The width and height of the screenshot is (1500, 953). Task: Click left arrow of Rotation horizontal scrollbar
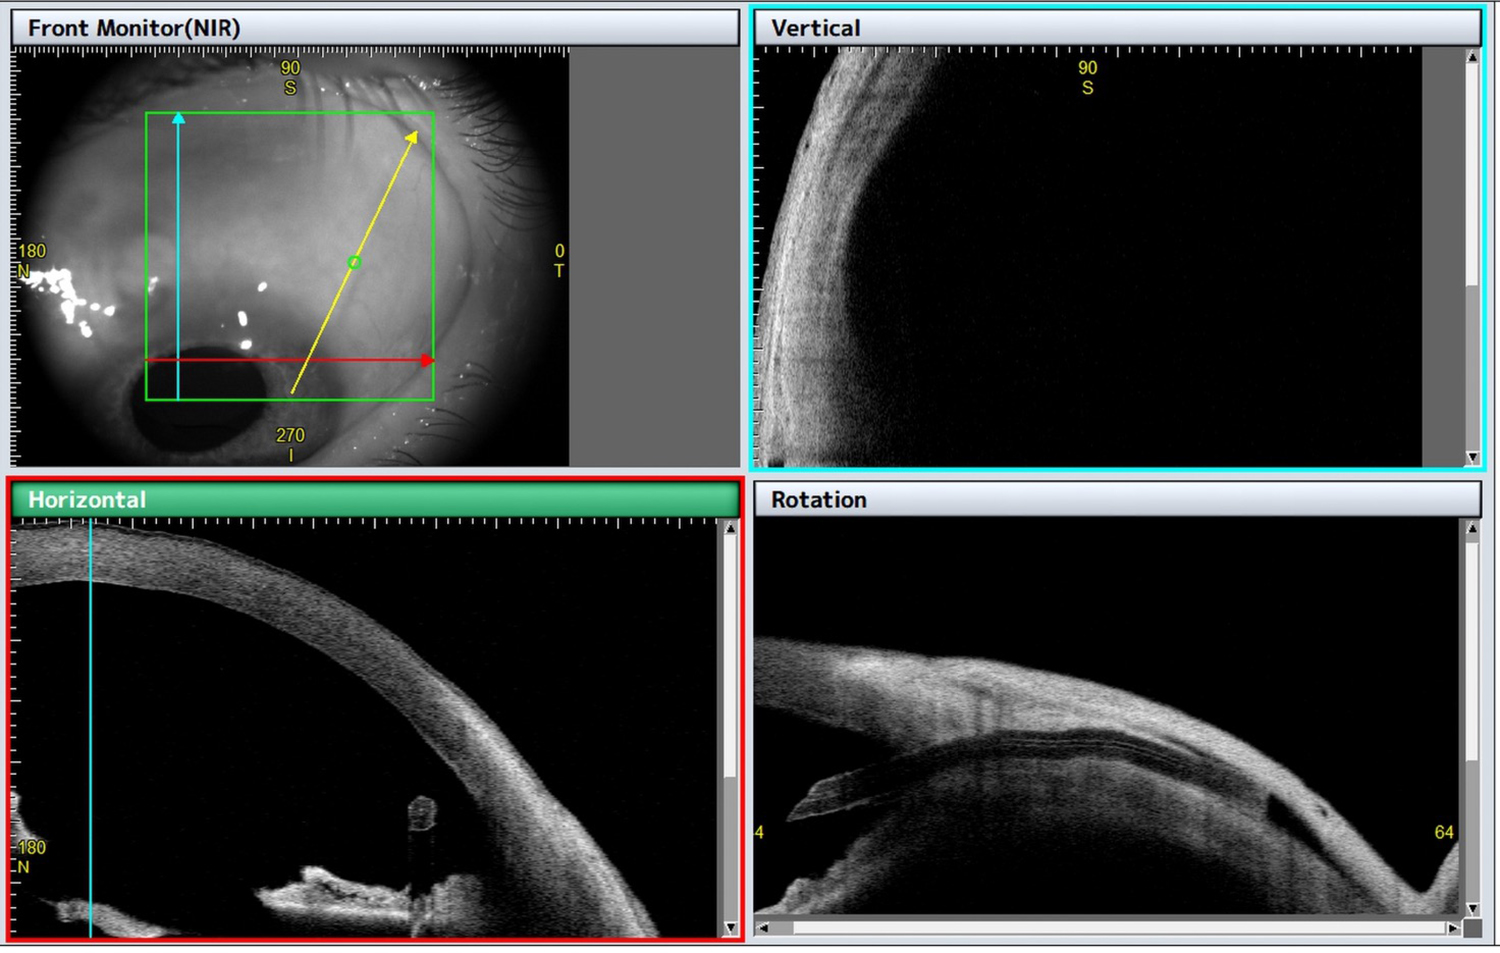coord(763,928)
